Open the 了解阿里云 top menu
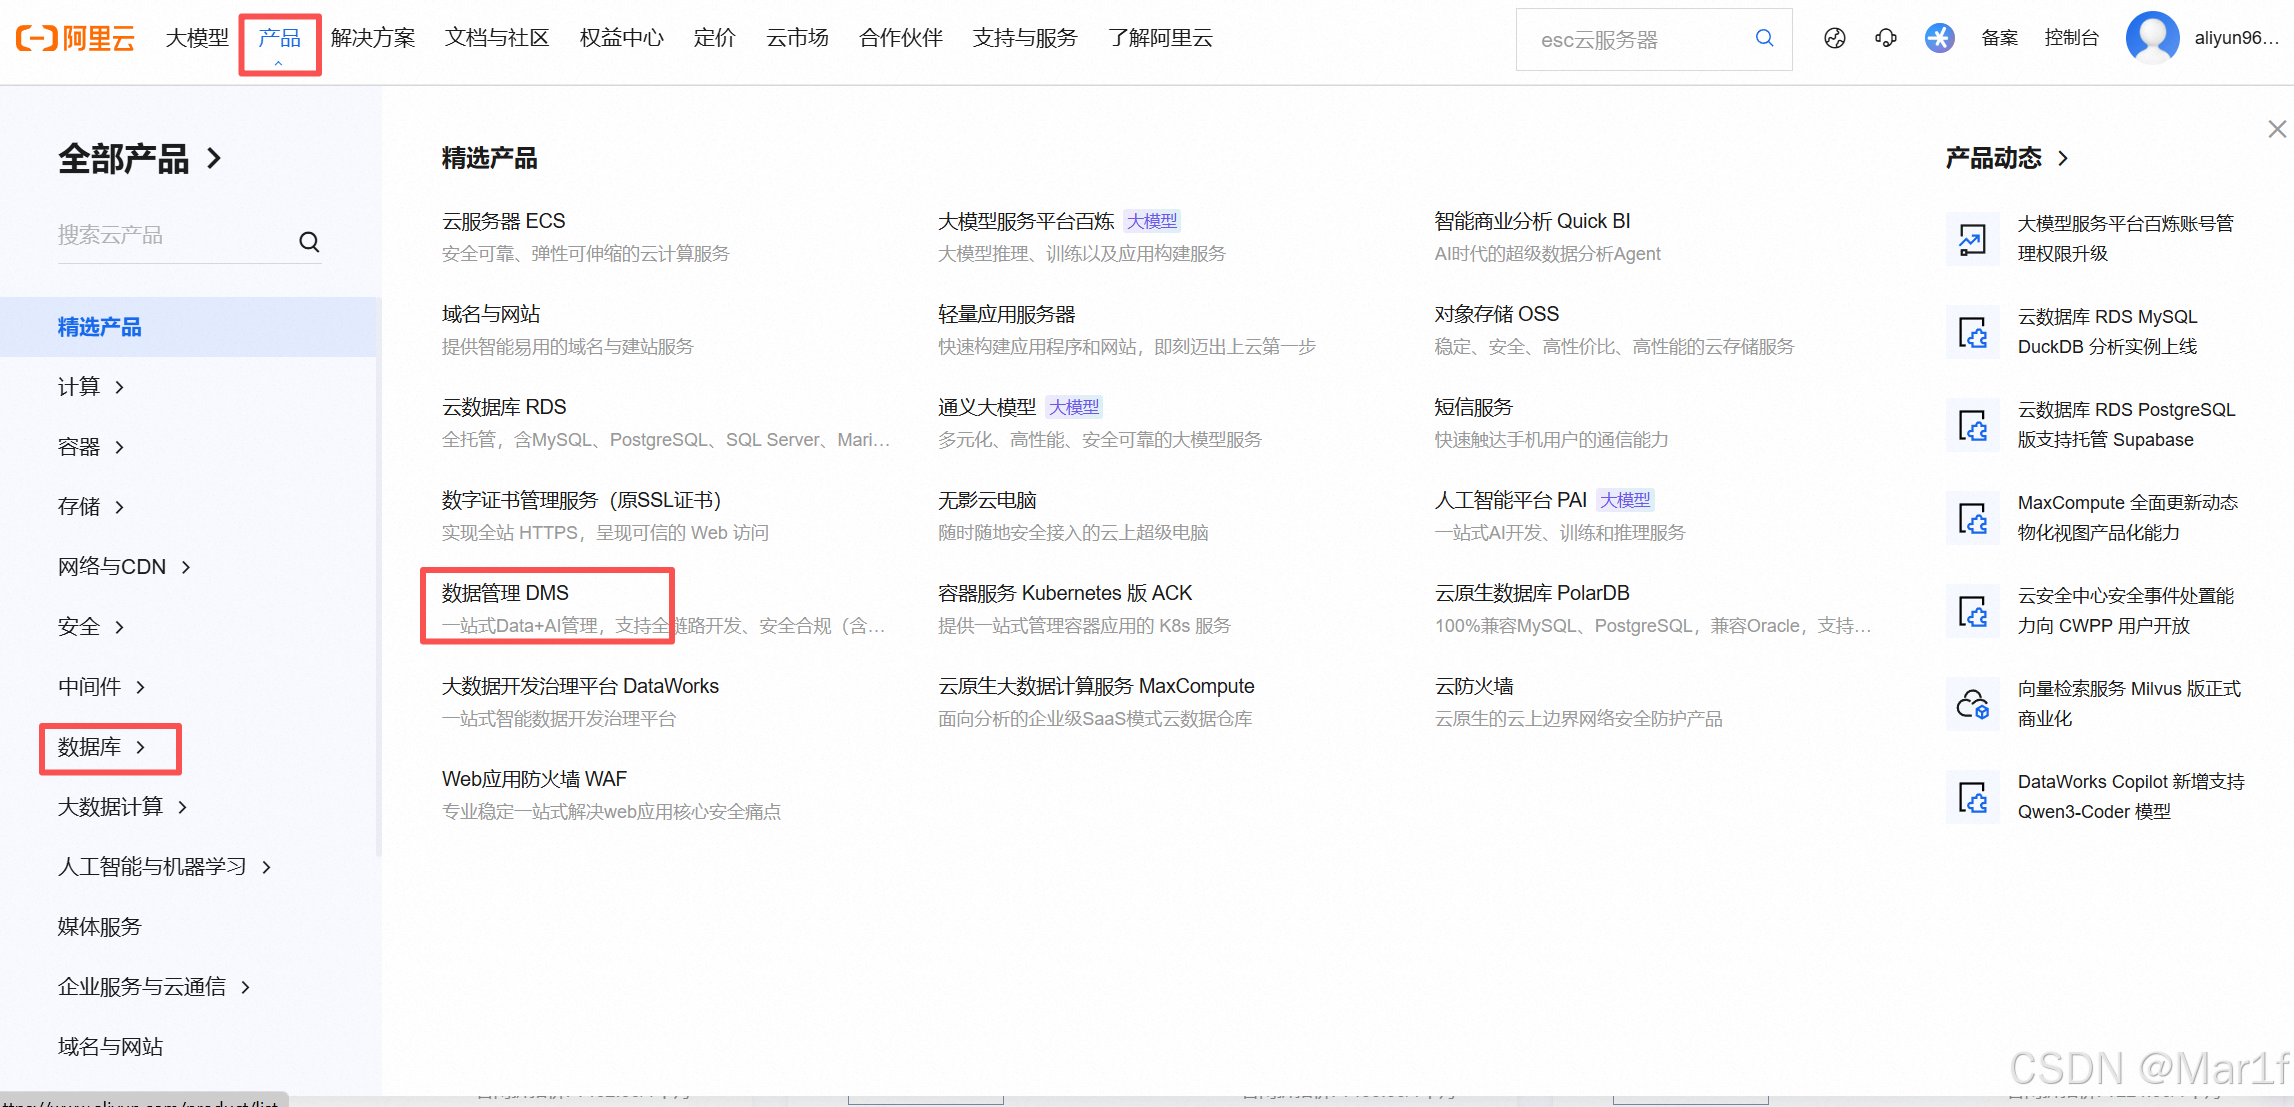 click(1160, 38)
